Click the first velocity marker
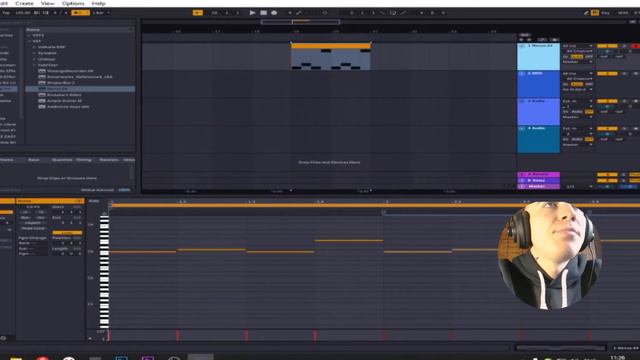The width and height of the screenshot is (640, 360). pyautogui.click(x=109, y=336)
